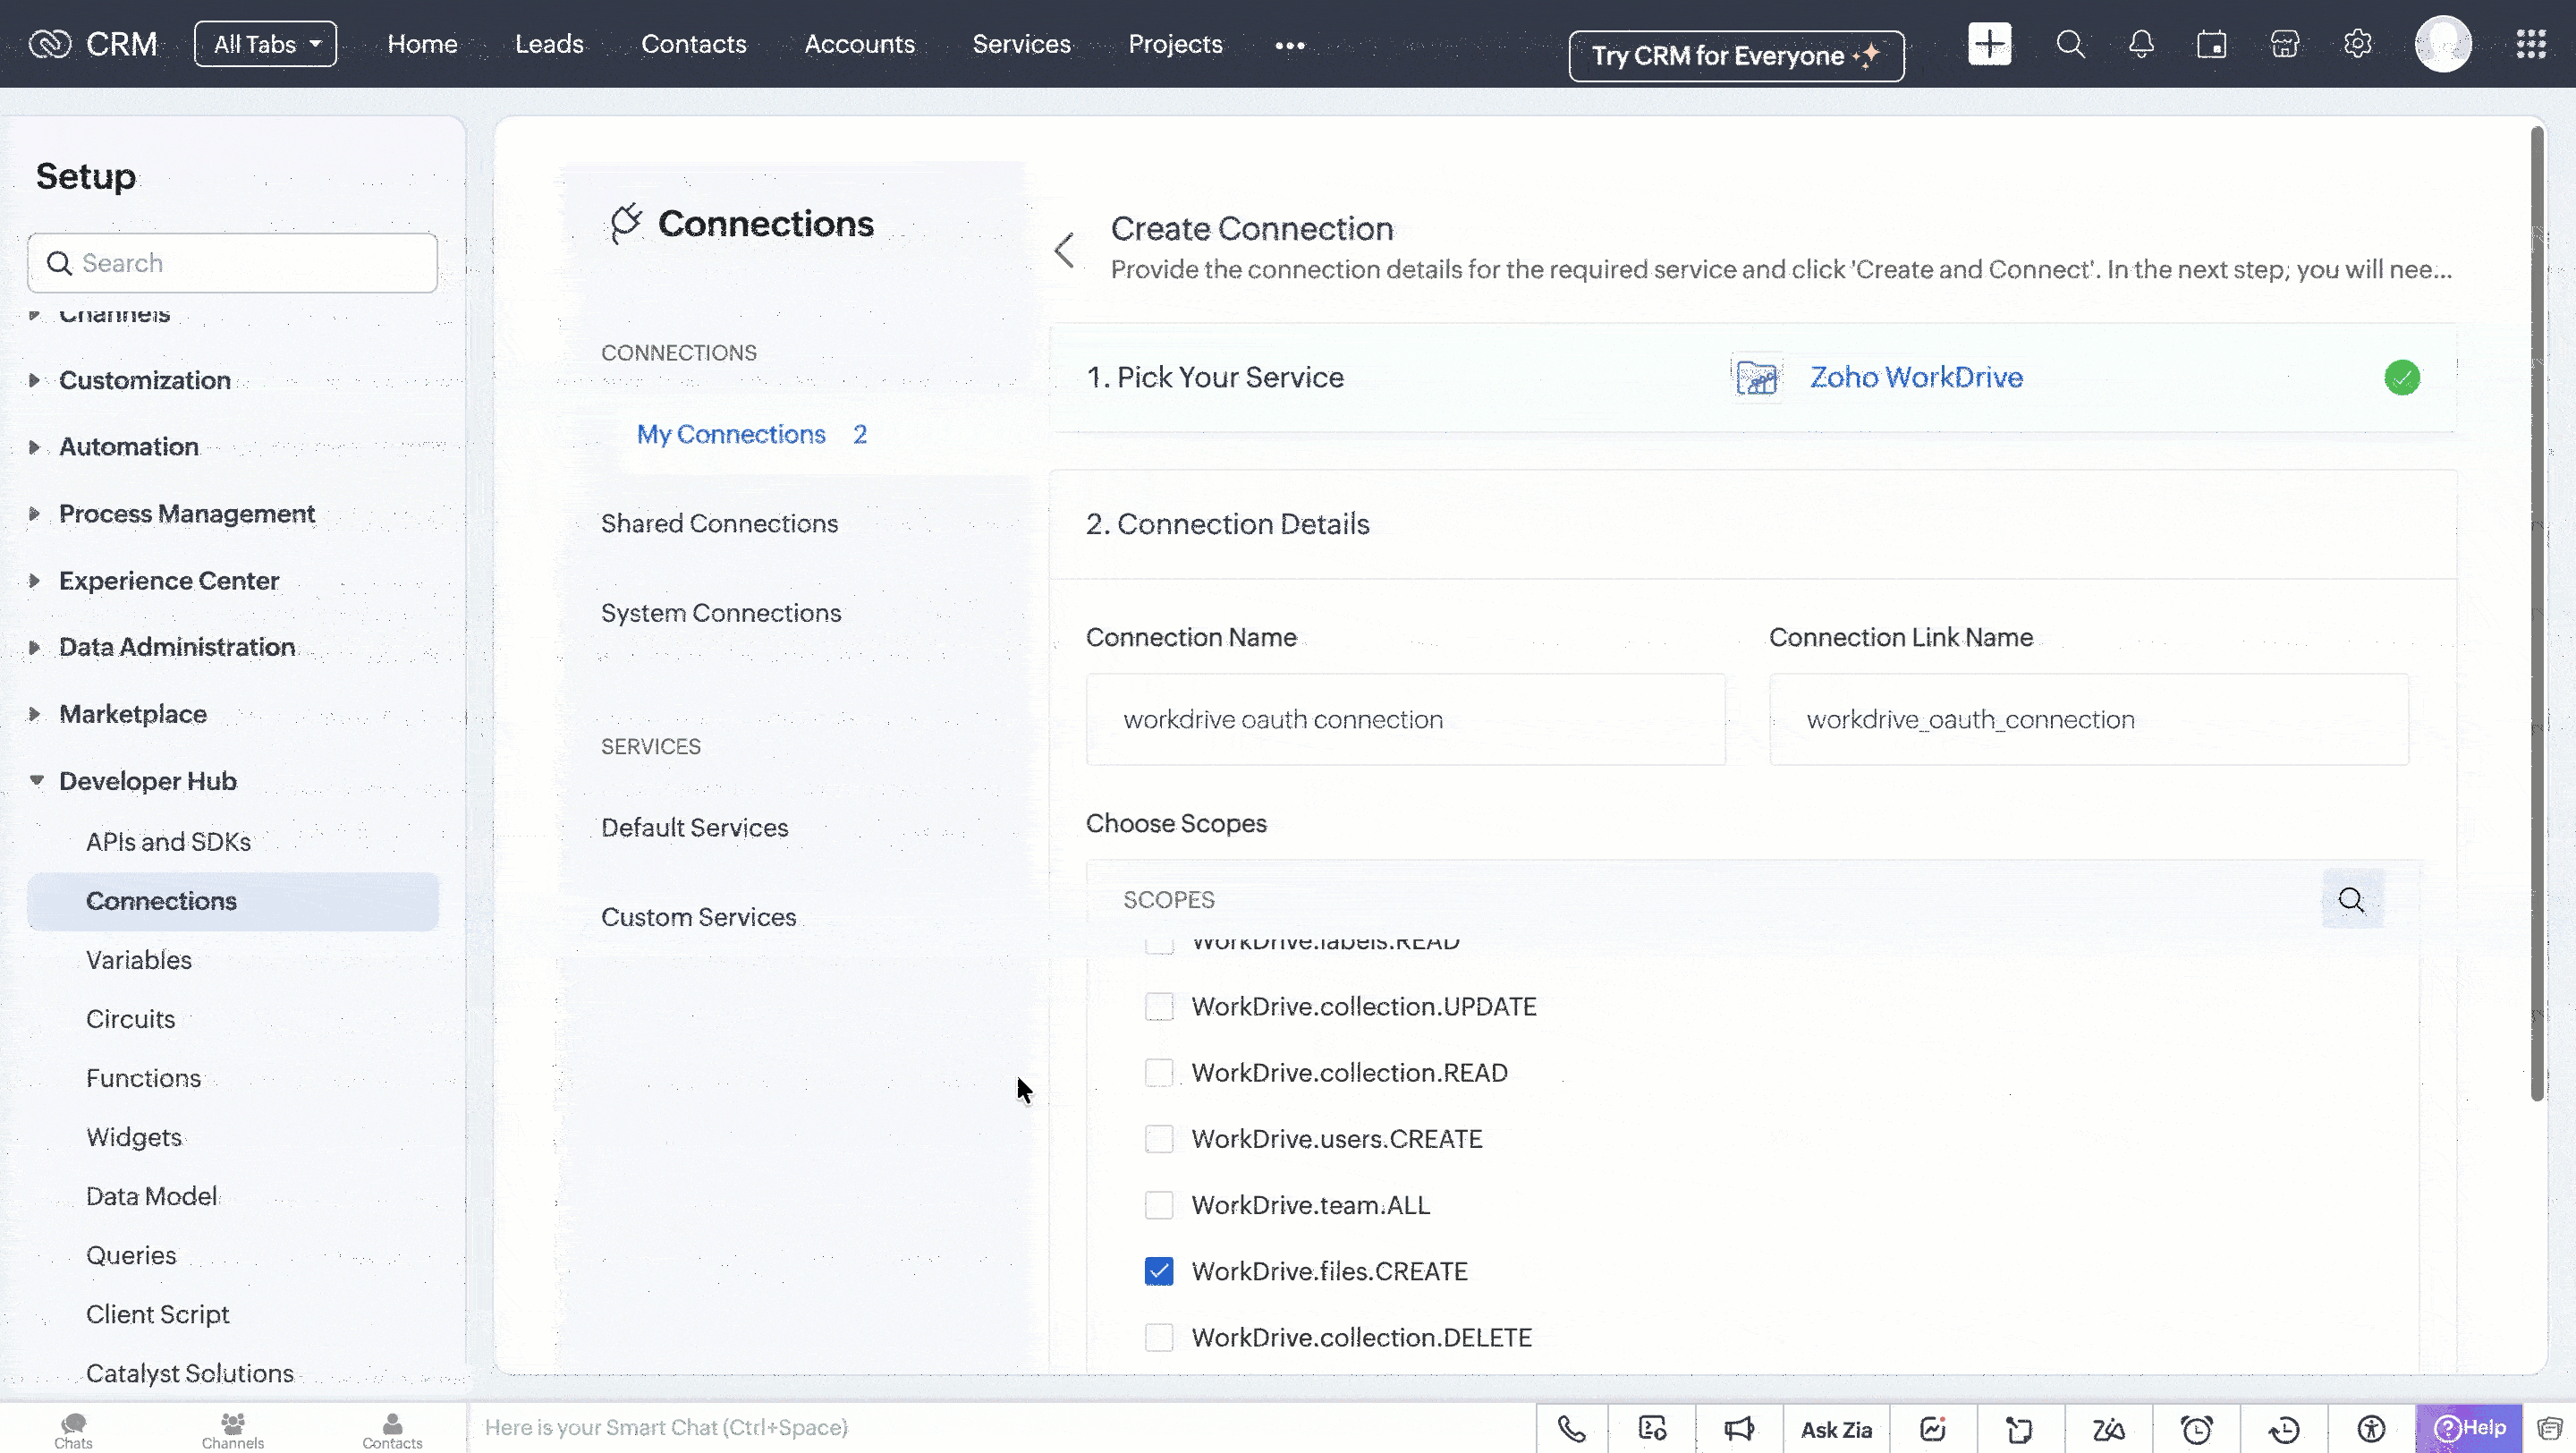
Task: Select Shared Connections in the sidebar
Action: pyautogui.click(x=719, y=523)
